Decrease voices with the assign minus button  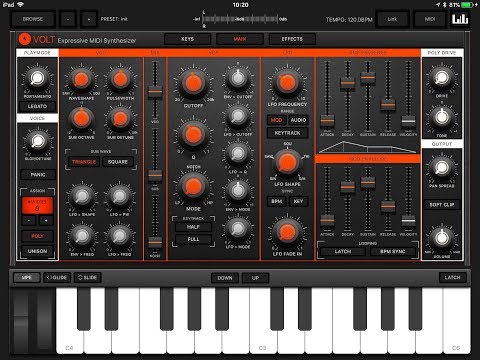pos(29,220)
